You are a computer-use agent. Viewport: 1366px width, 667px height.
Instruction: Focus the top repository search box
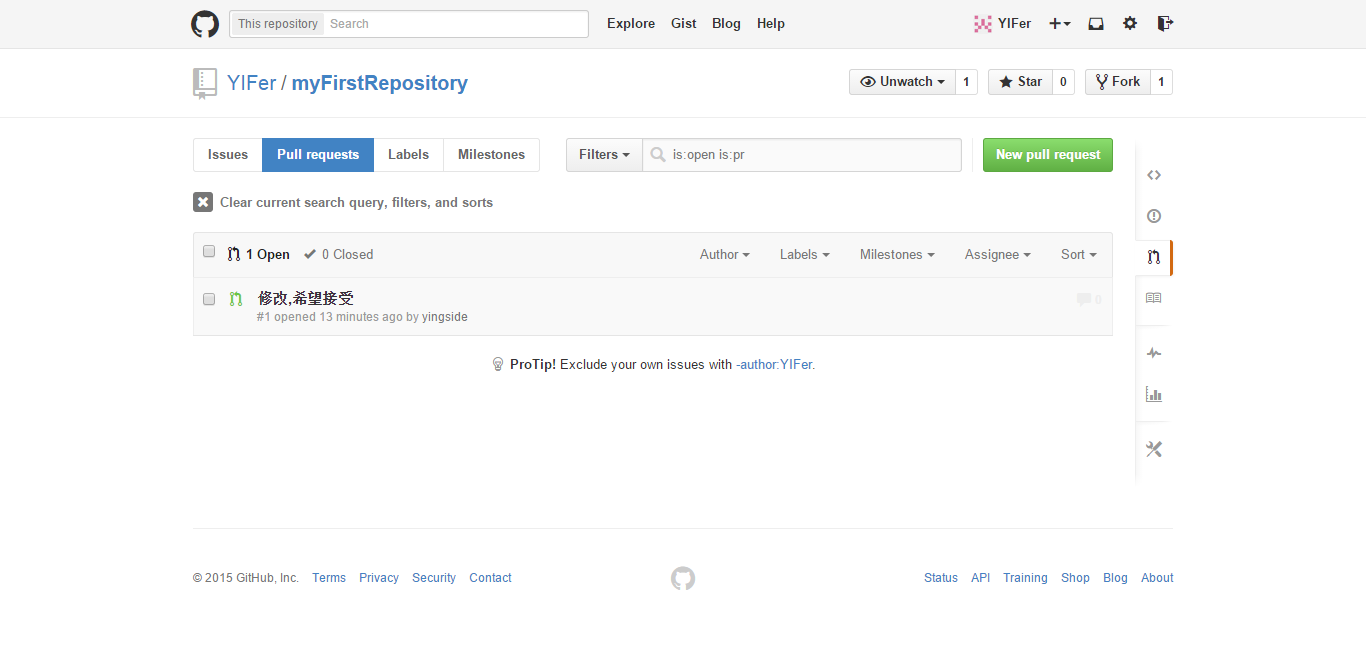click(x=456, y=24)
